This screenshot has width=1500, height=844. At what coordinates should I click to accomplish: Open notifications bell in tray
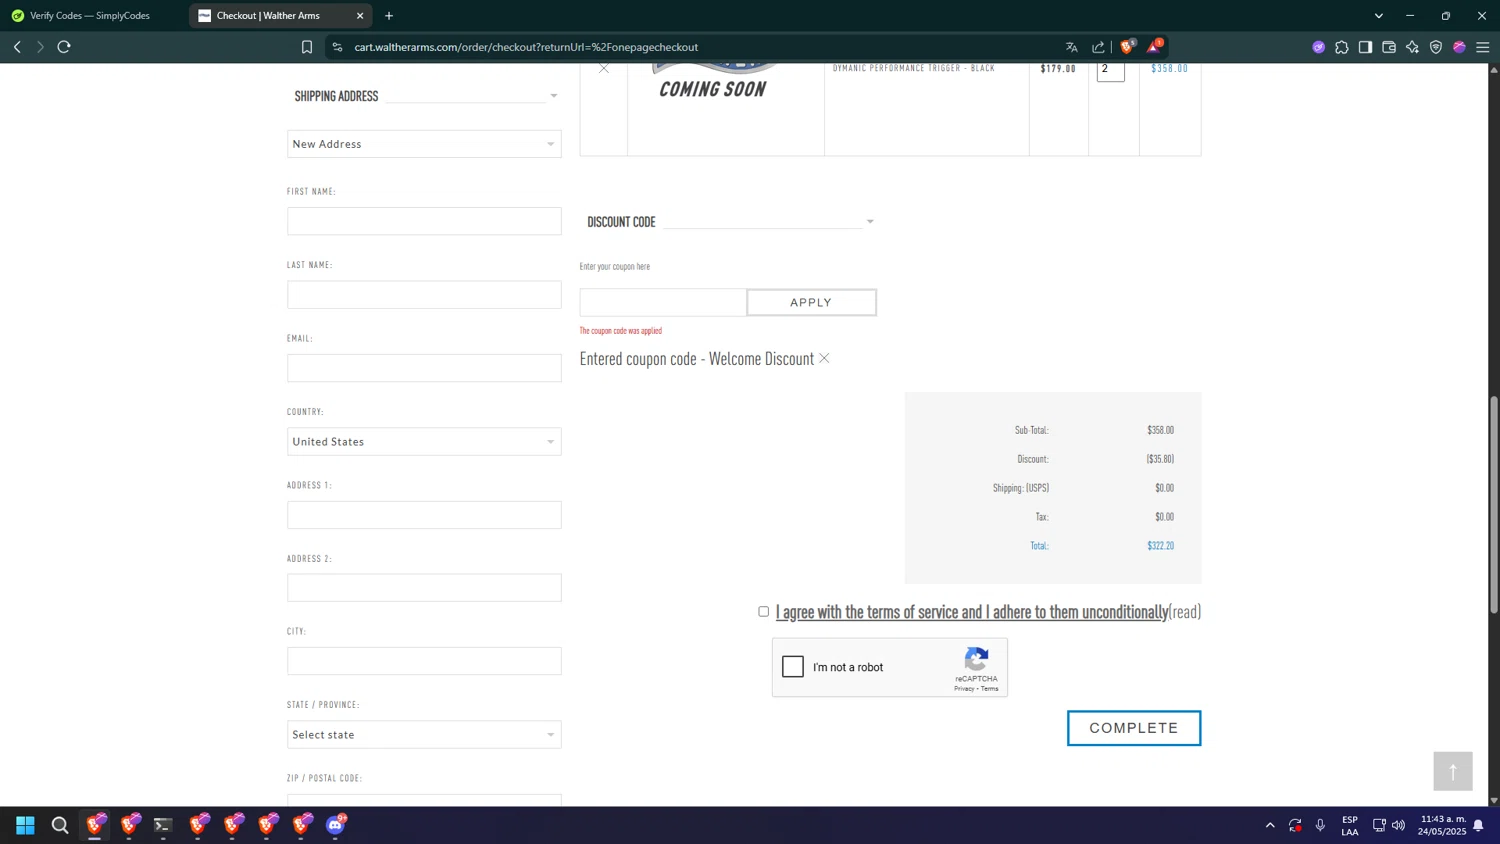(x=1478, y=825)
